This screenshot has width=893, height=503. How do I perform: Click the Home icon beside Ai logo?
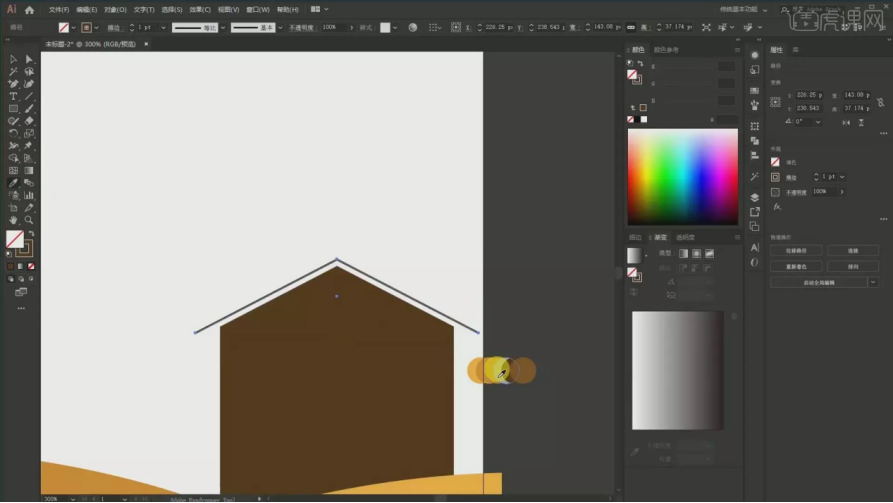pos(29,9)
